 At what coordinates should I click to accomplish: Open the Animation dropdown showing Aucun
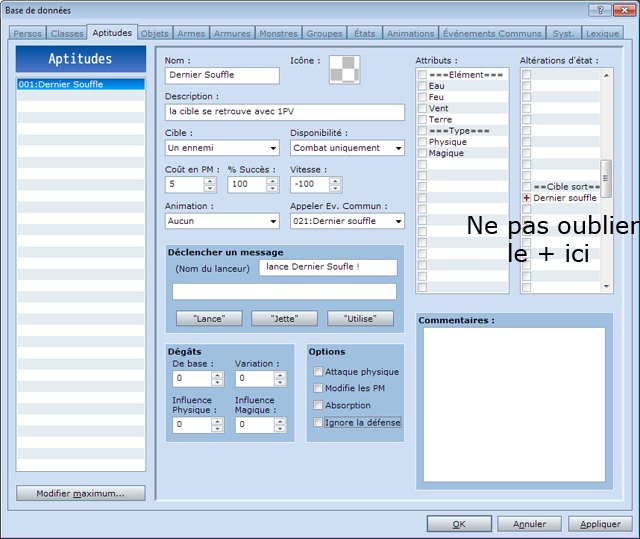tap(222, 221)
